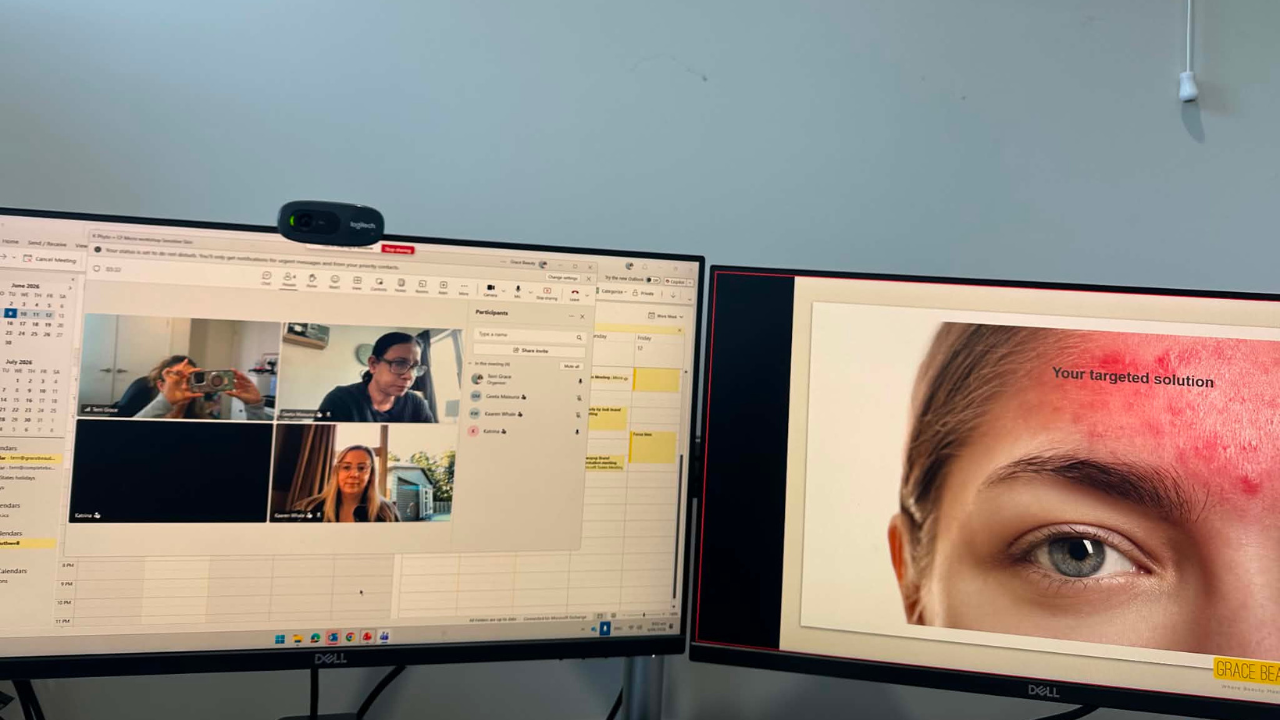Image resolution: width=1280 pixels, height=720 pixels.
Task: Open View layout options in Teams
Action: (x=357, y=282)
